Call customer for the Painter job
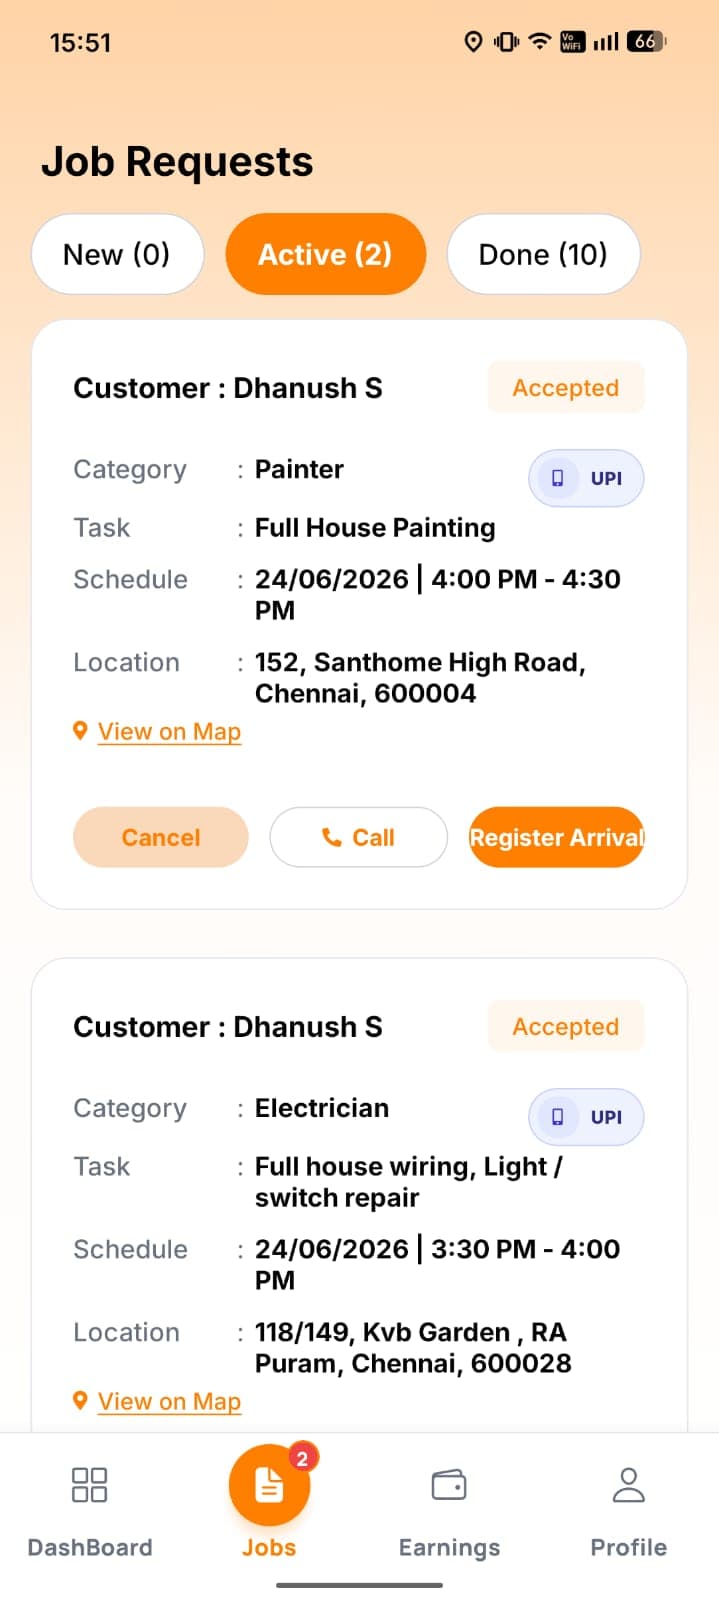 [x=358, y=837]
